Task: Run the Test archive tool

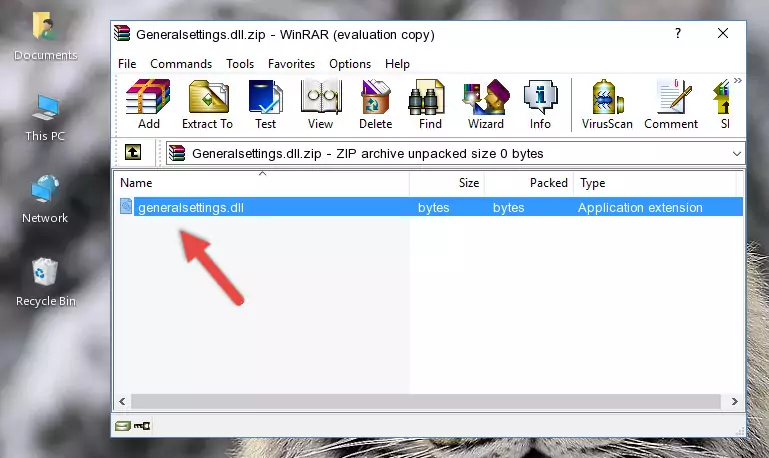Action: pos(265,104)
